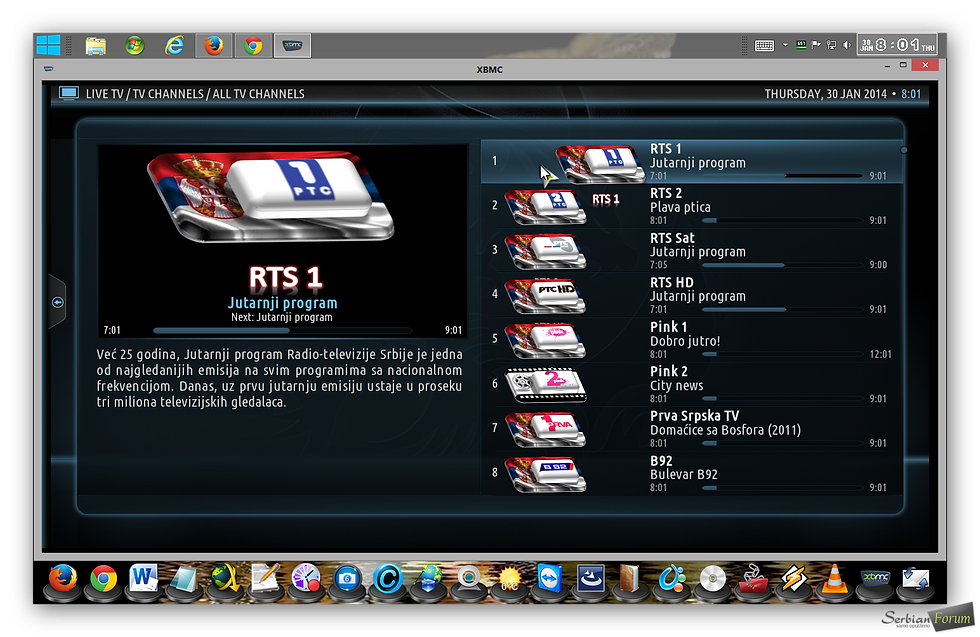Click XBMC window system menu icon
980x637 pixels.
48,69
